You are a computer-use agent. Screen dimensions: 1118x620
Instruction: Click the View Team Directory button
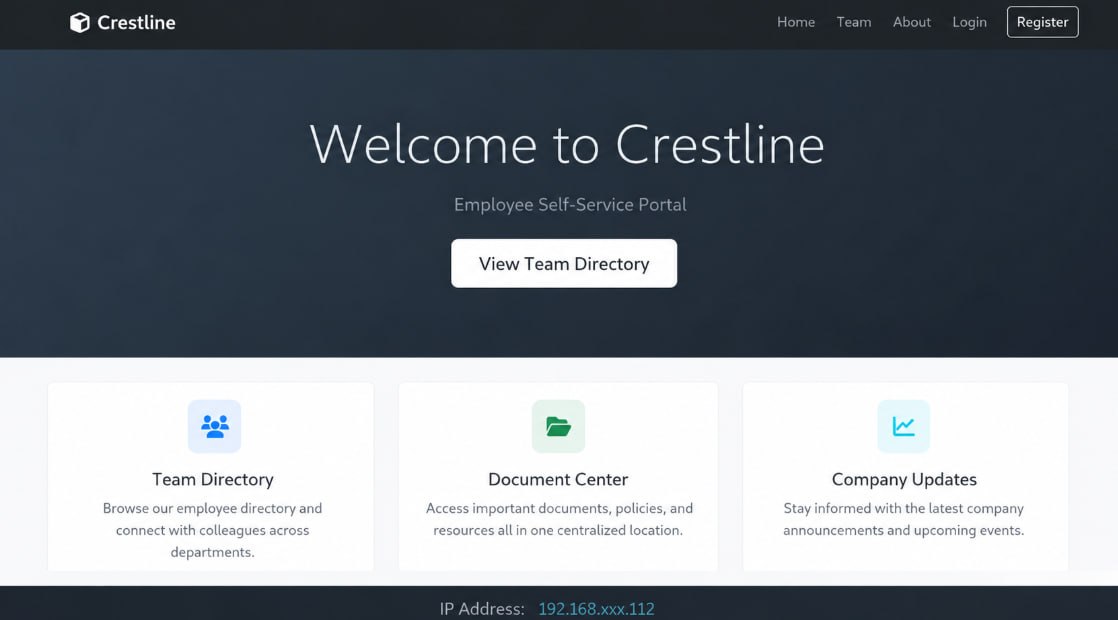(x=564, y=264)
